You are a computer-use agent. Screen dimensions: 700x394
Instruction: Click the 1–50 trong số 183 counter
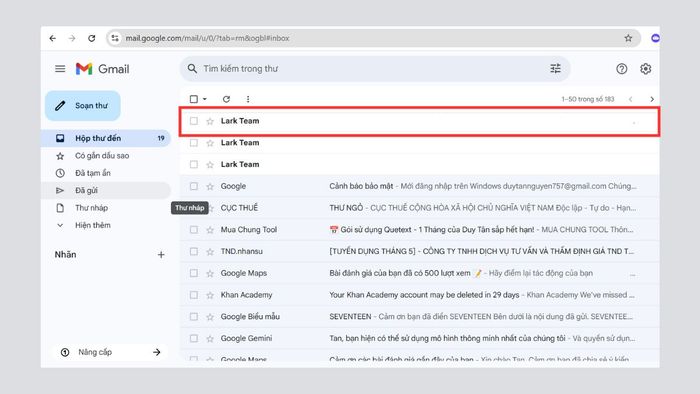(x=588, y=99)
